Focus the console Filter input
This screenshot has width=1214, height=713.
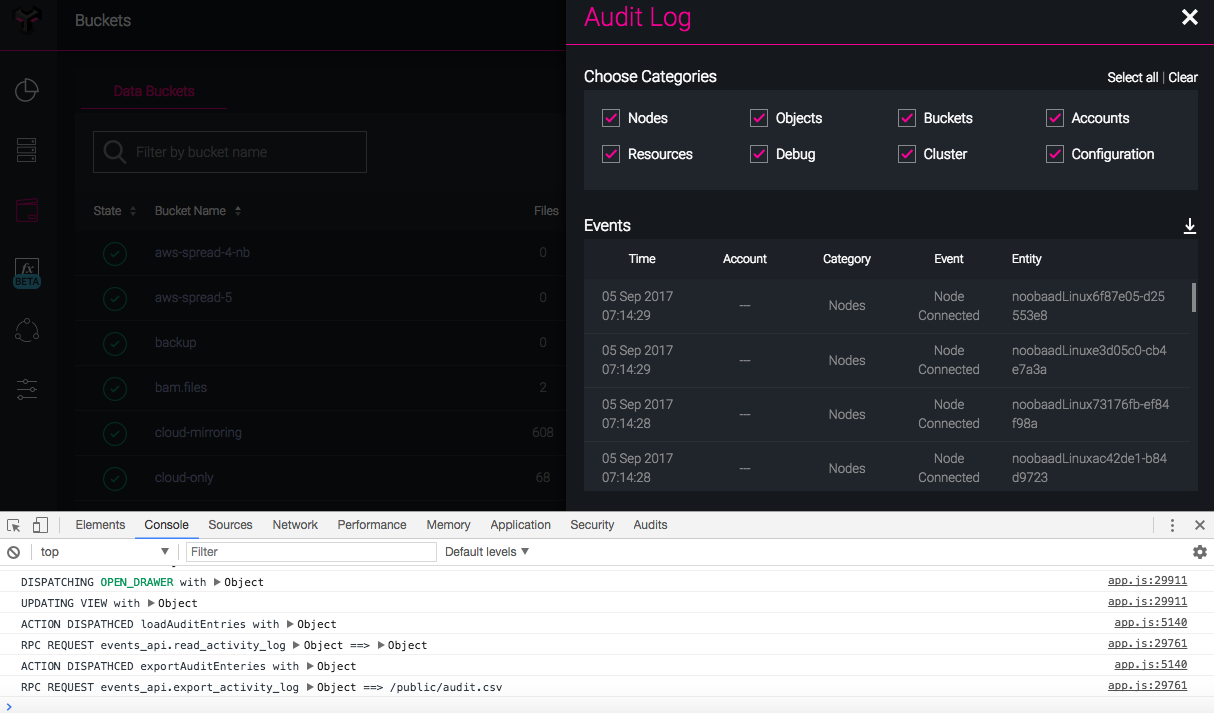[311, 552]
